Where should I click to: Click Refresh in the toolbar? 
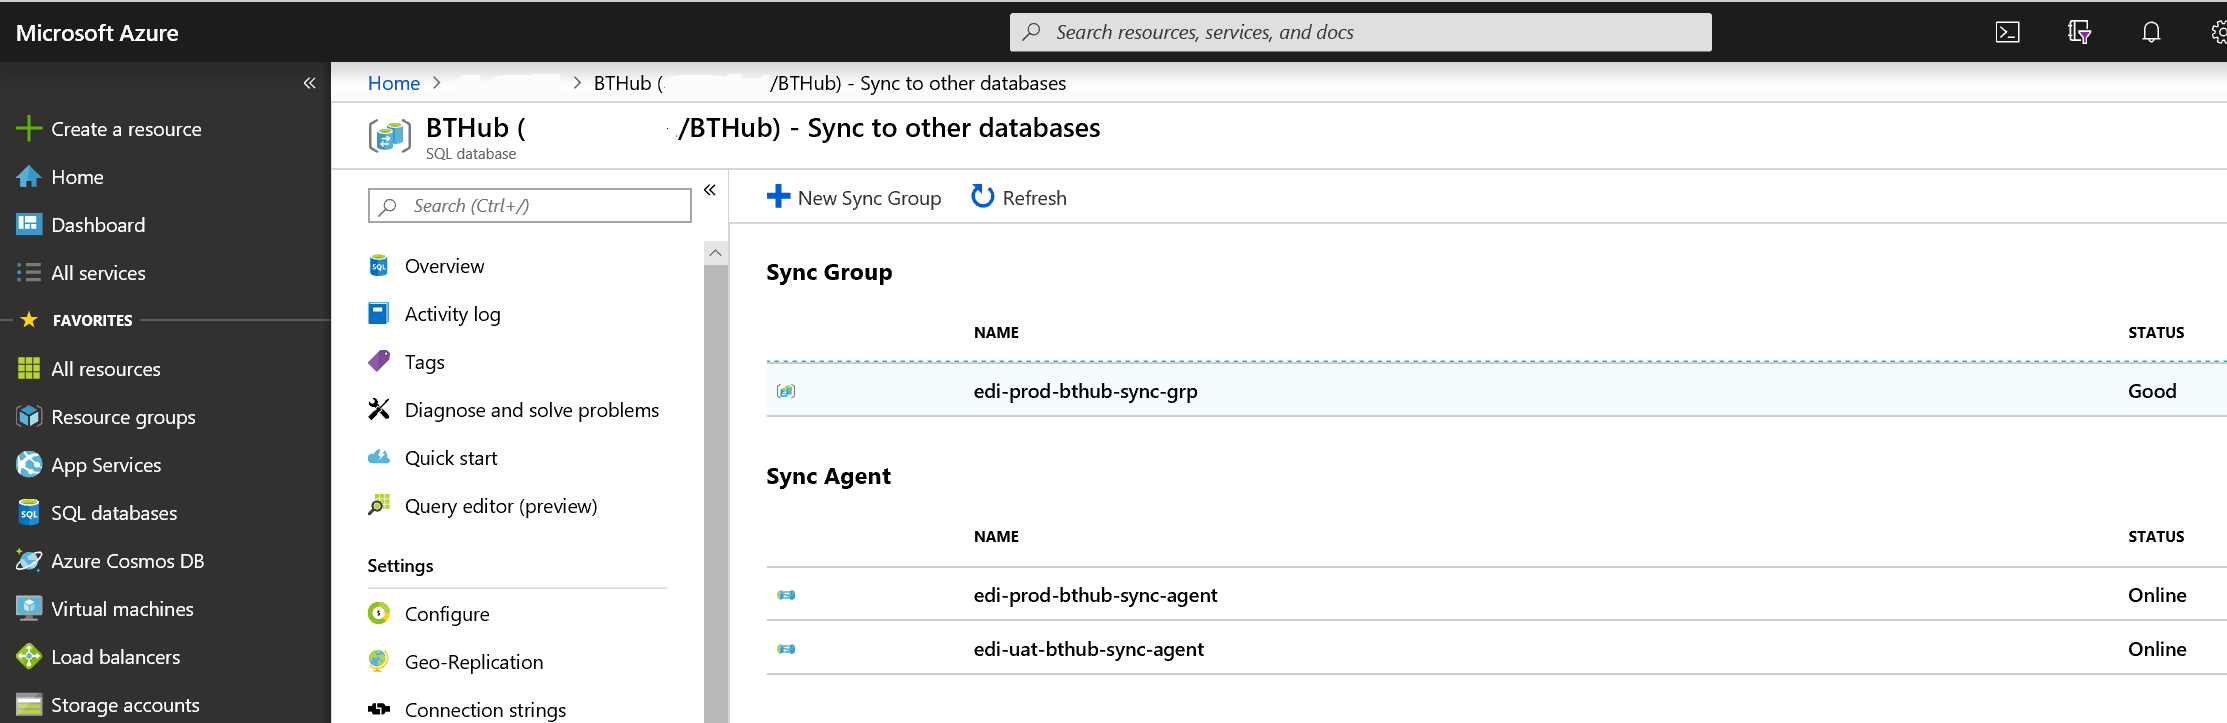(x=1019, y=198)
